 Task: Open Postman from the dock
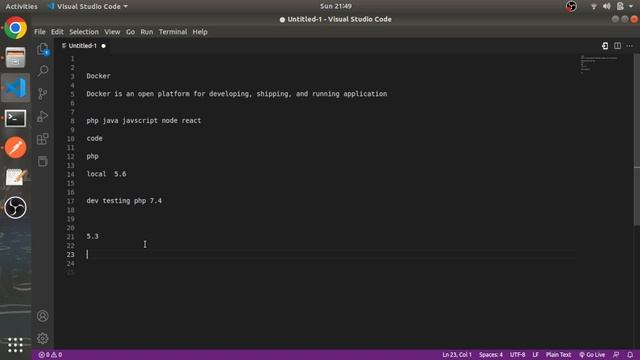(x=16, y=147)
